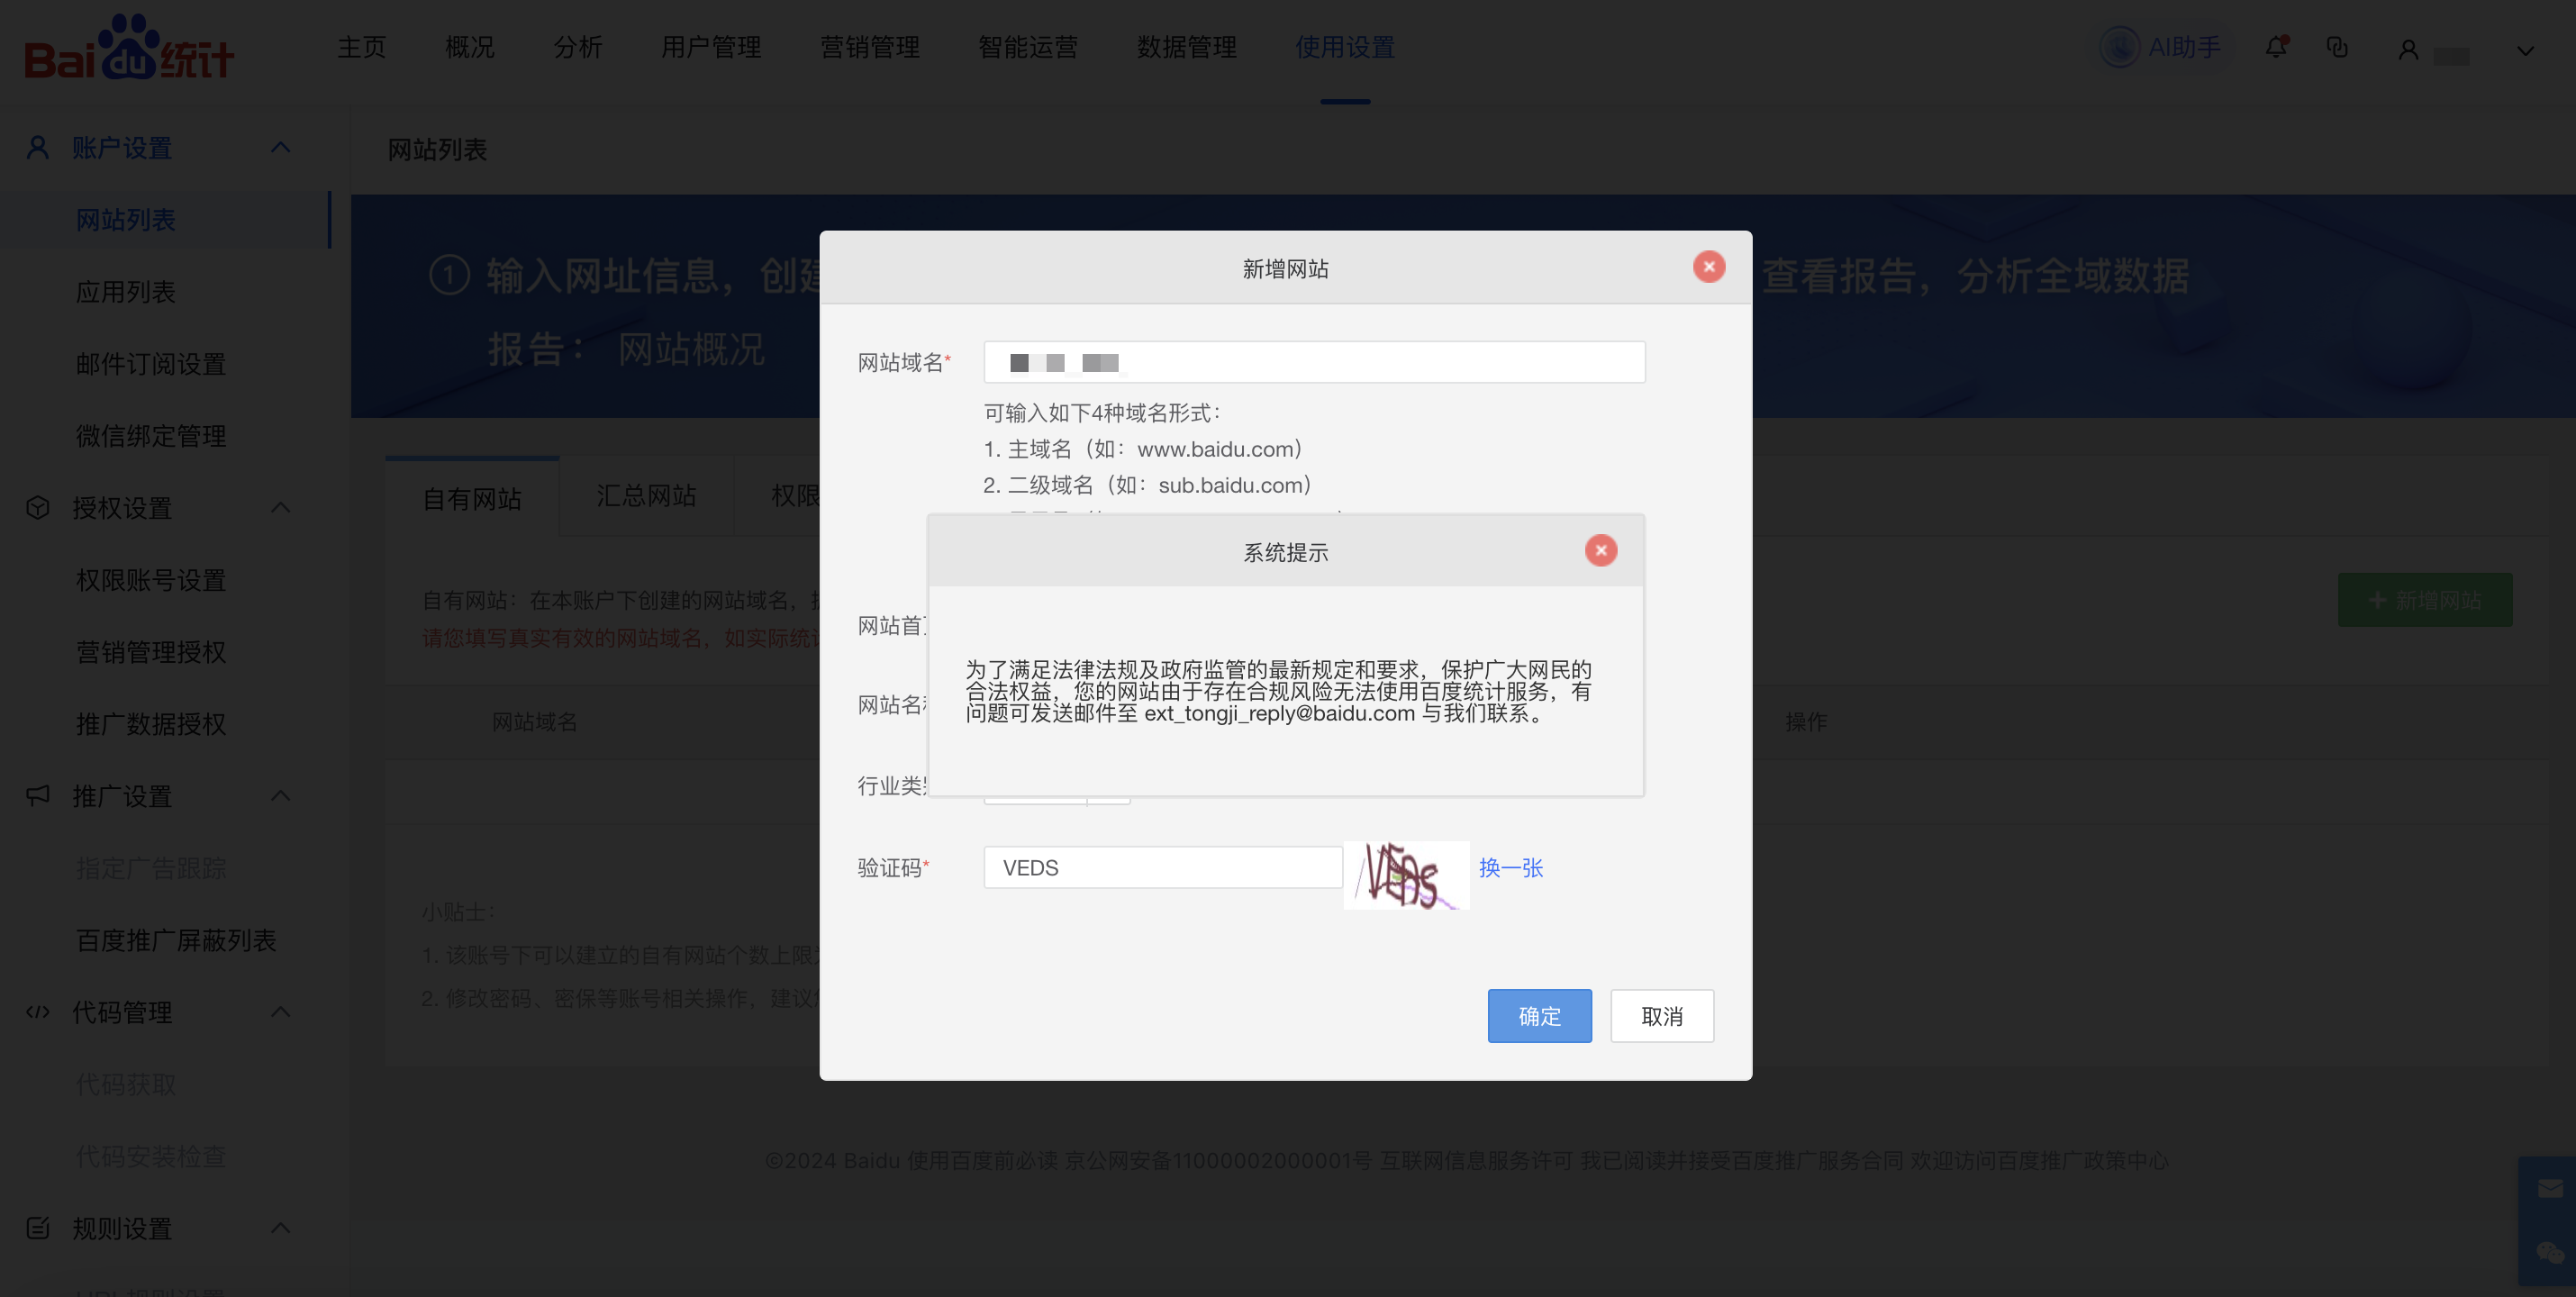Open the AI助手 assistant

[x=2161, y=47]
